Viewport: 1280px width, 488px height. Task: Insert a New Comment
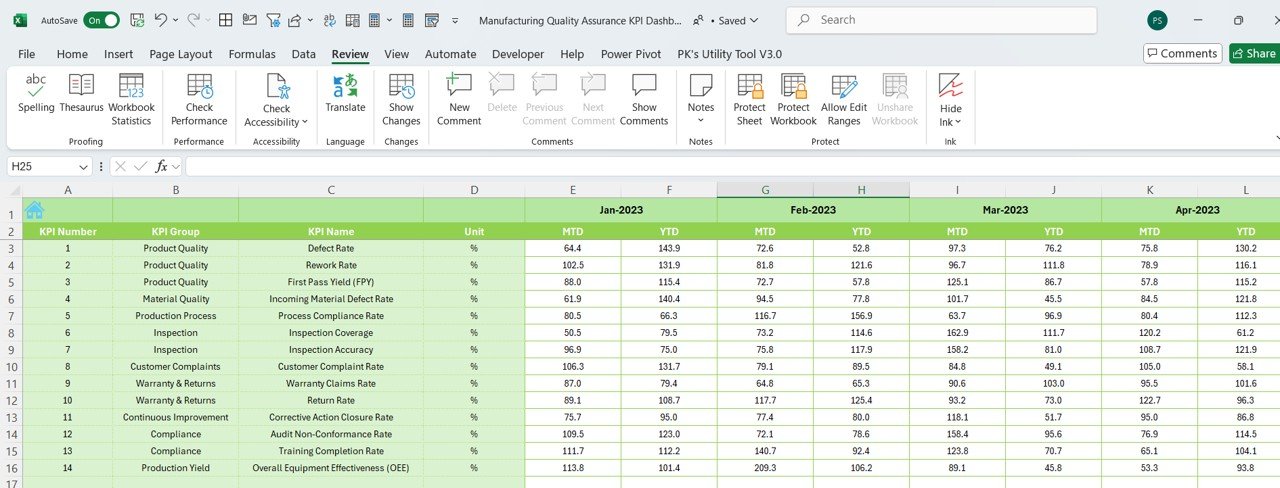pos(459,100)
